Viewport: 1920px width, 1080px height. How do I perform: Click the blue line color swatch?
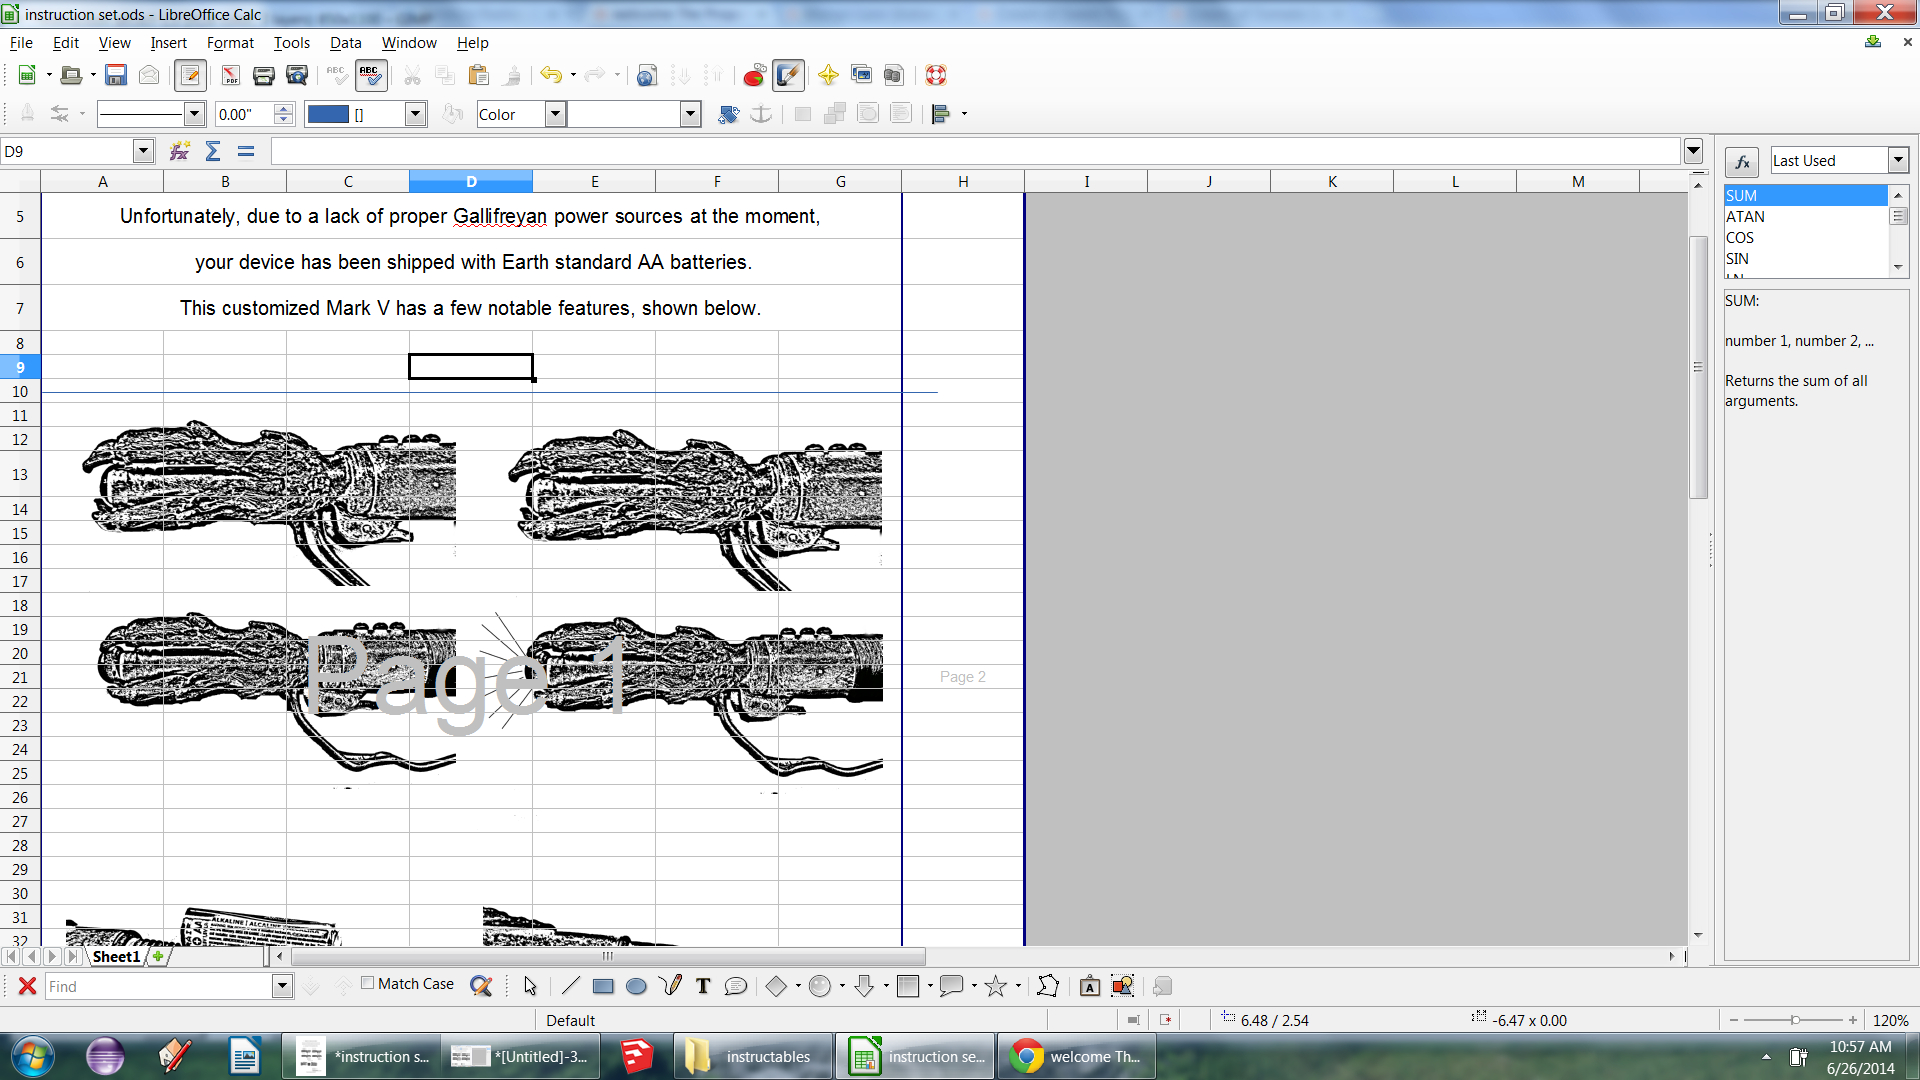[x=328, y=114]
